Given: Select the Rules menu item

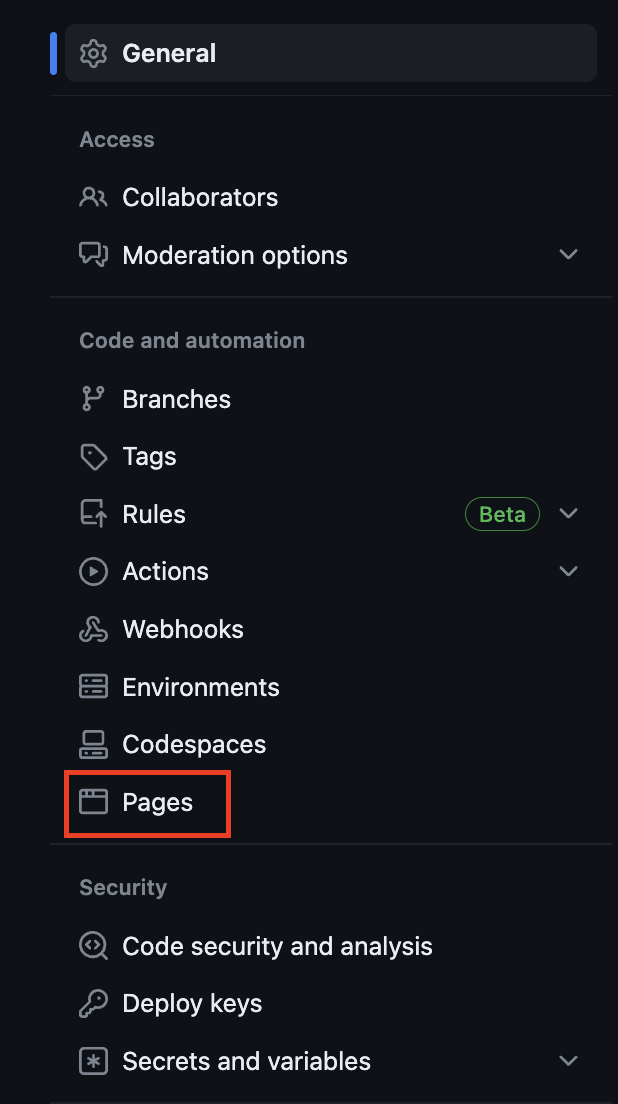Looking at the screenshot, I should coord(154,514).
